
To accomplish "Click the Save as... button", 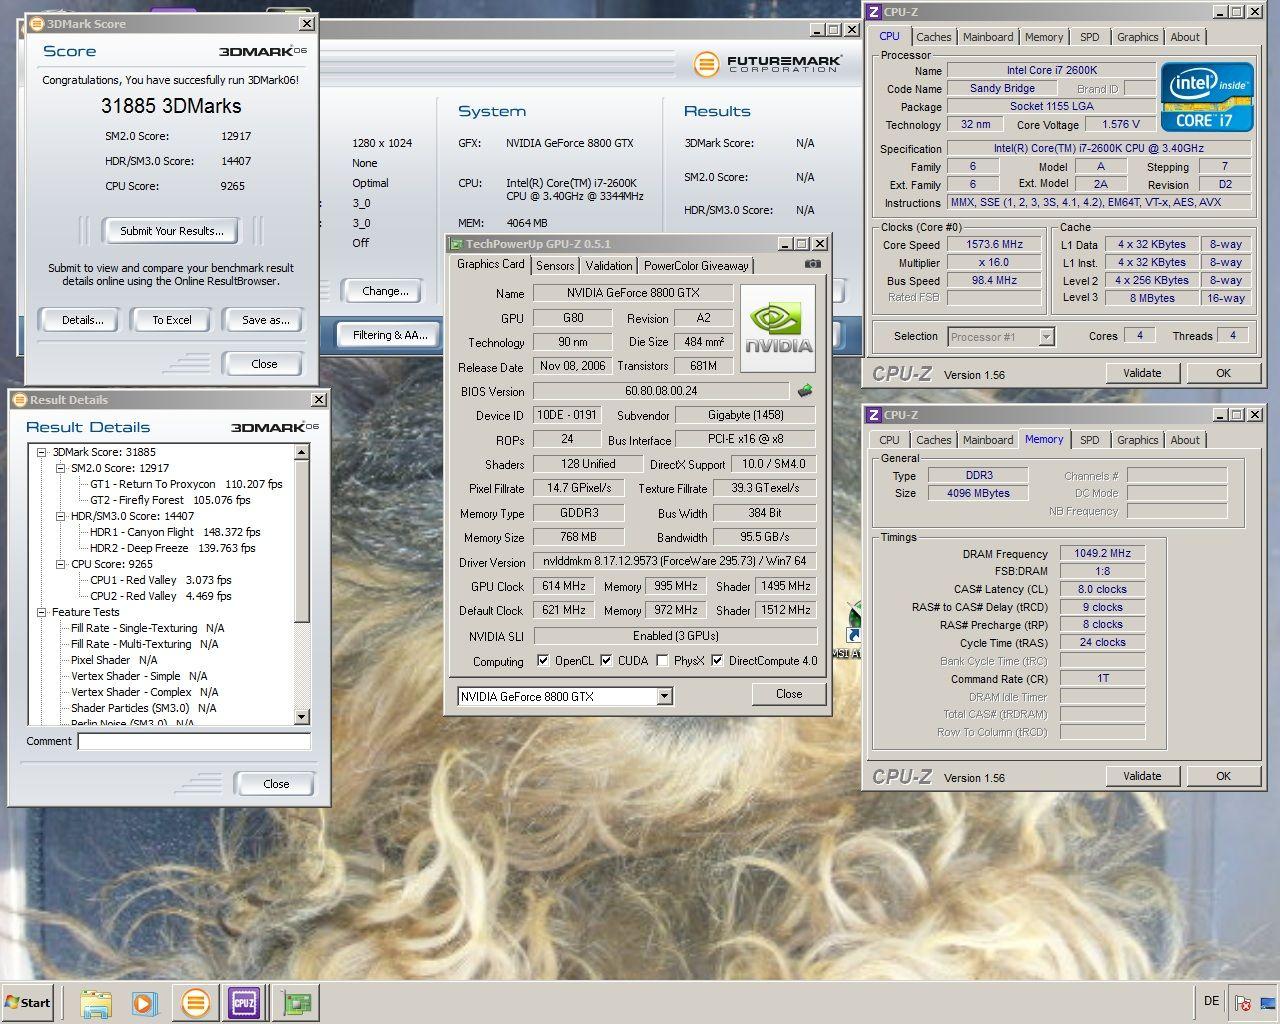I will coord(266,320).
